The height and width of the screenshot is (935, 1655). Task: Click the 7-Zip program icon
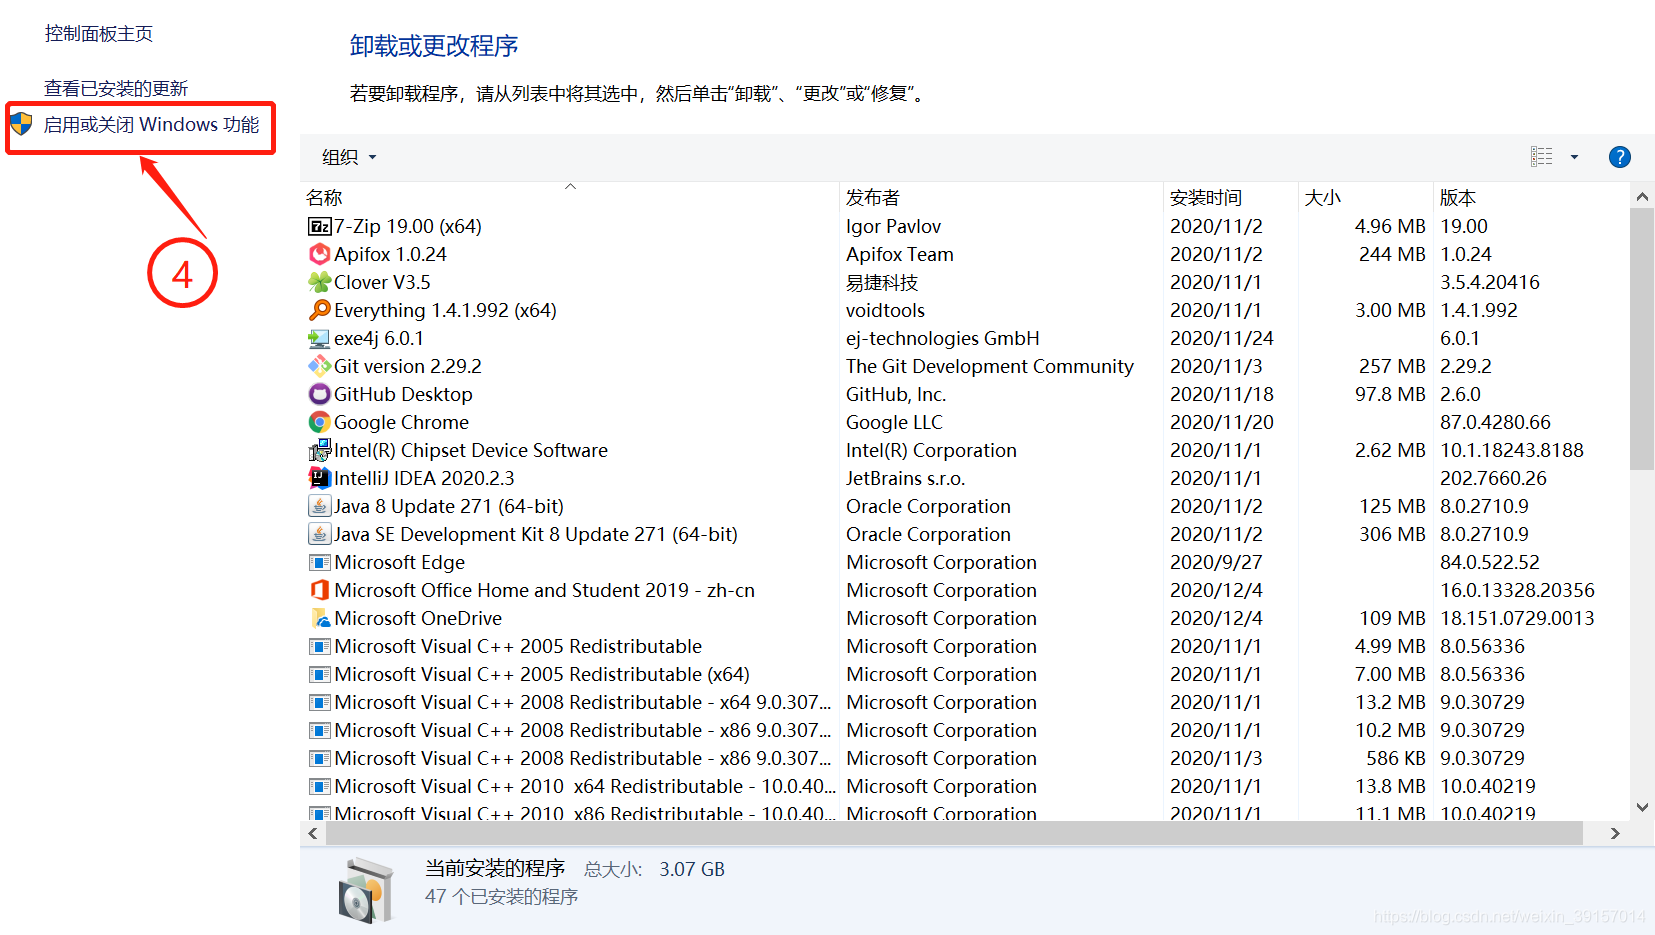pos(319,226)
